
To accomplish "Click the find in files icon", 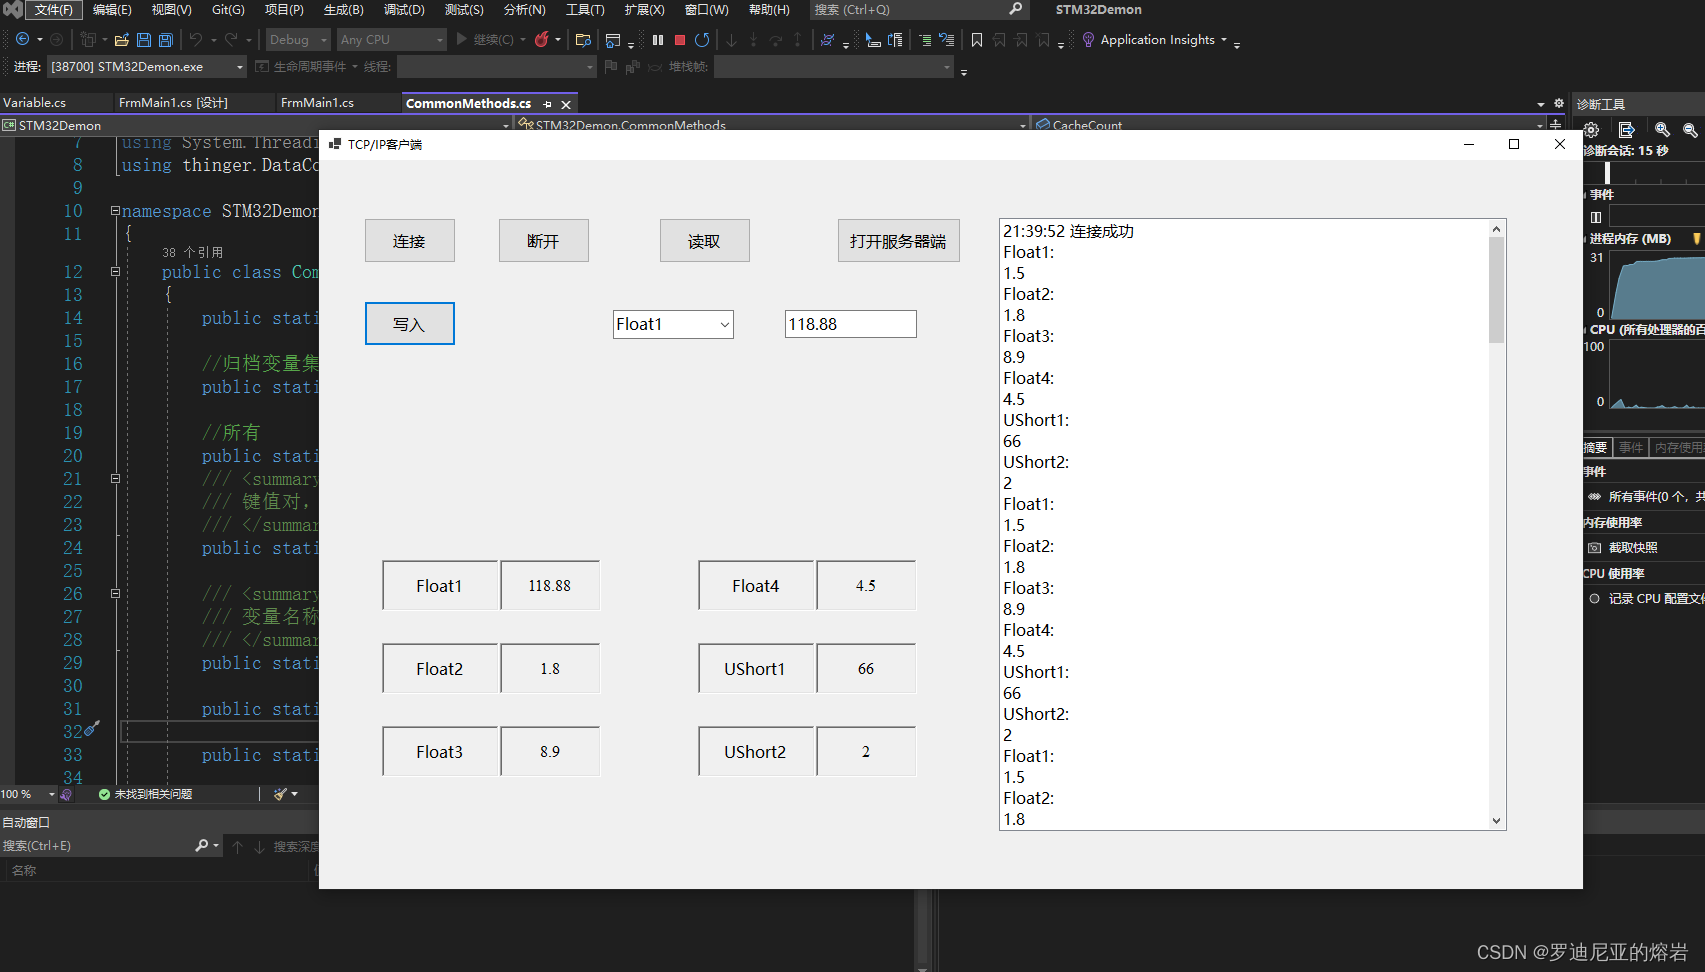I will point(584,40).
